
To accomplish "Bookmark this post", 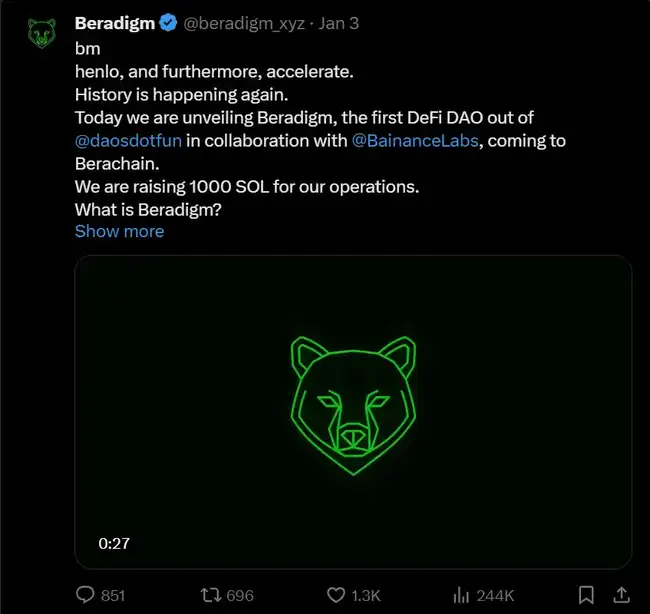I will (x=587, y=595).
